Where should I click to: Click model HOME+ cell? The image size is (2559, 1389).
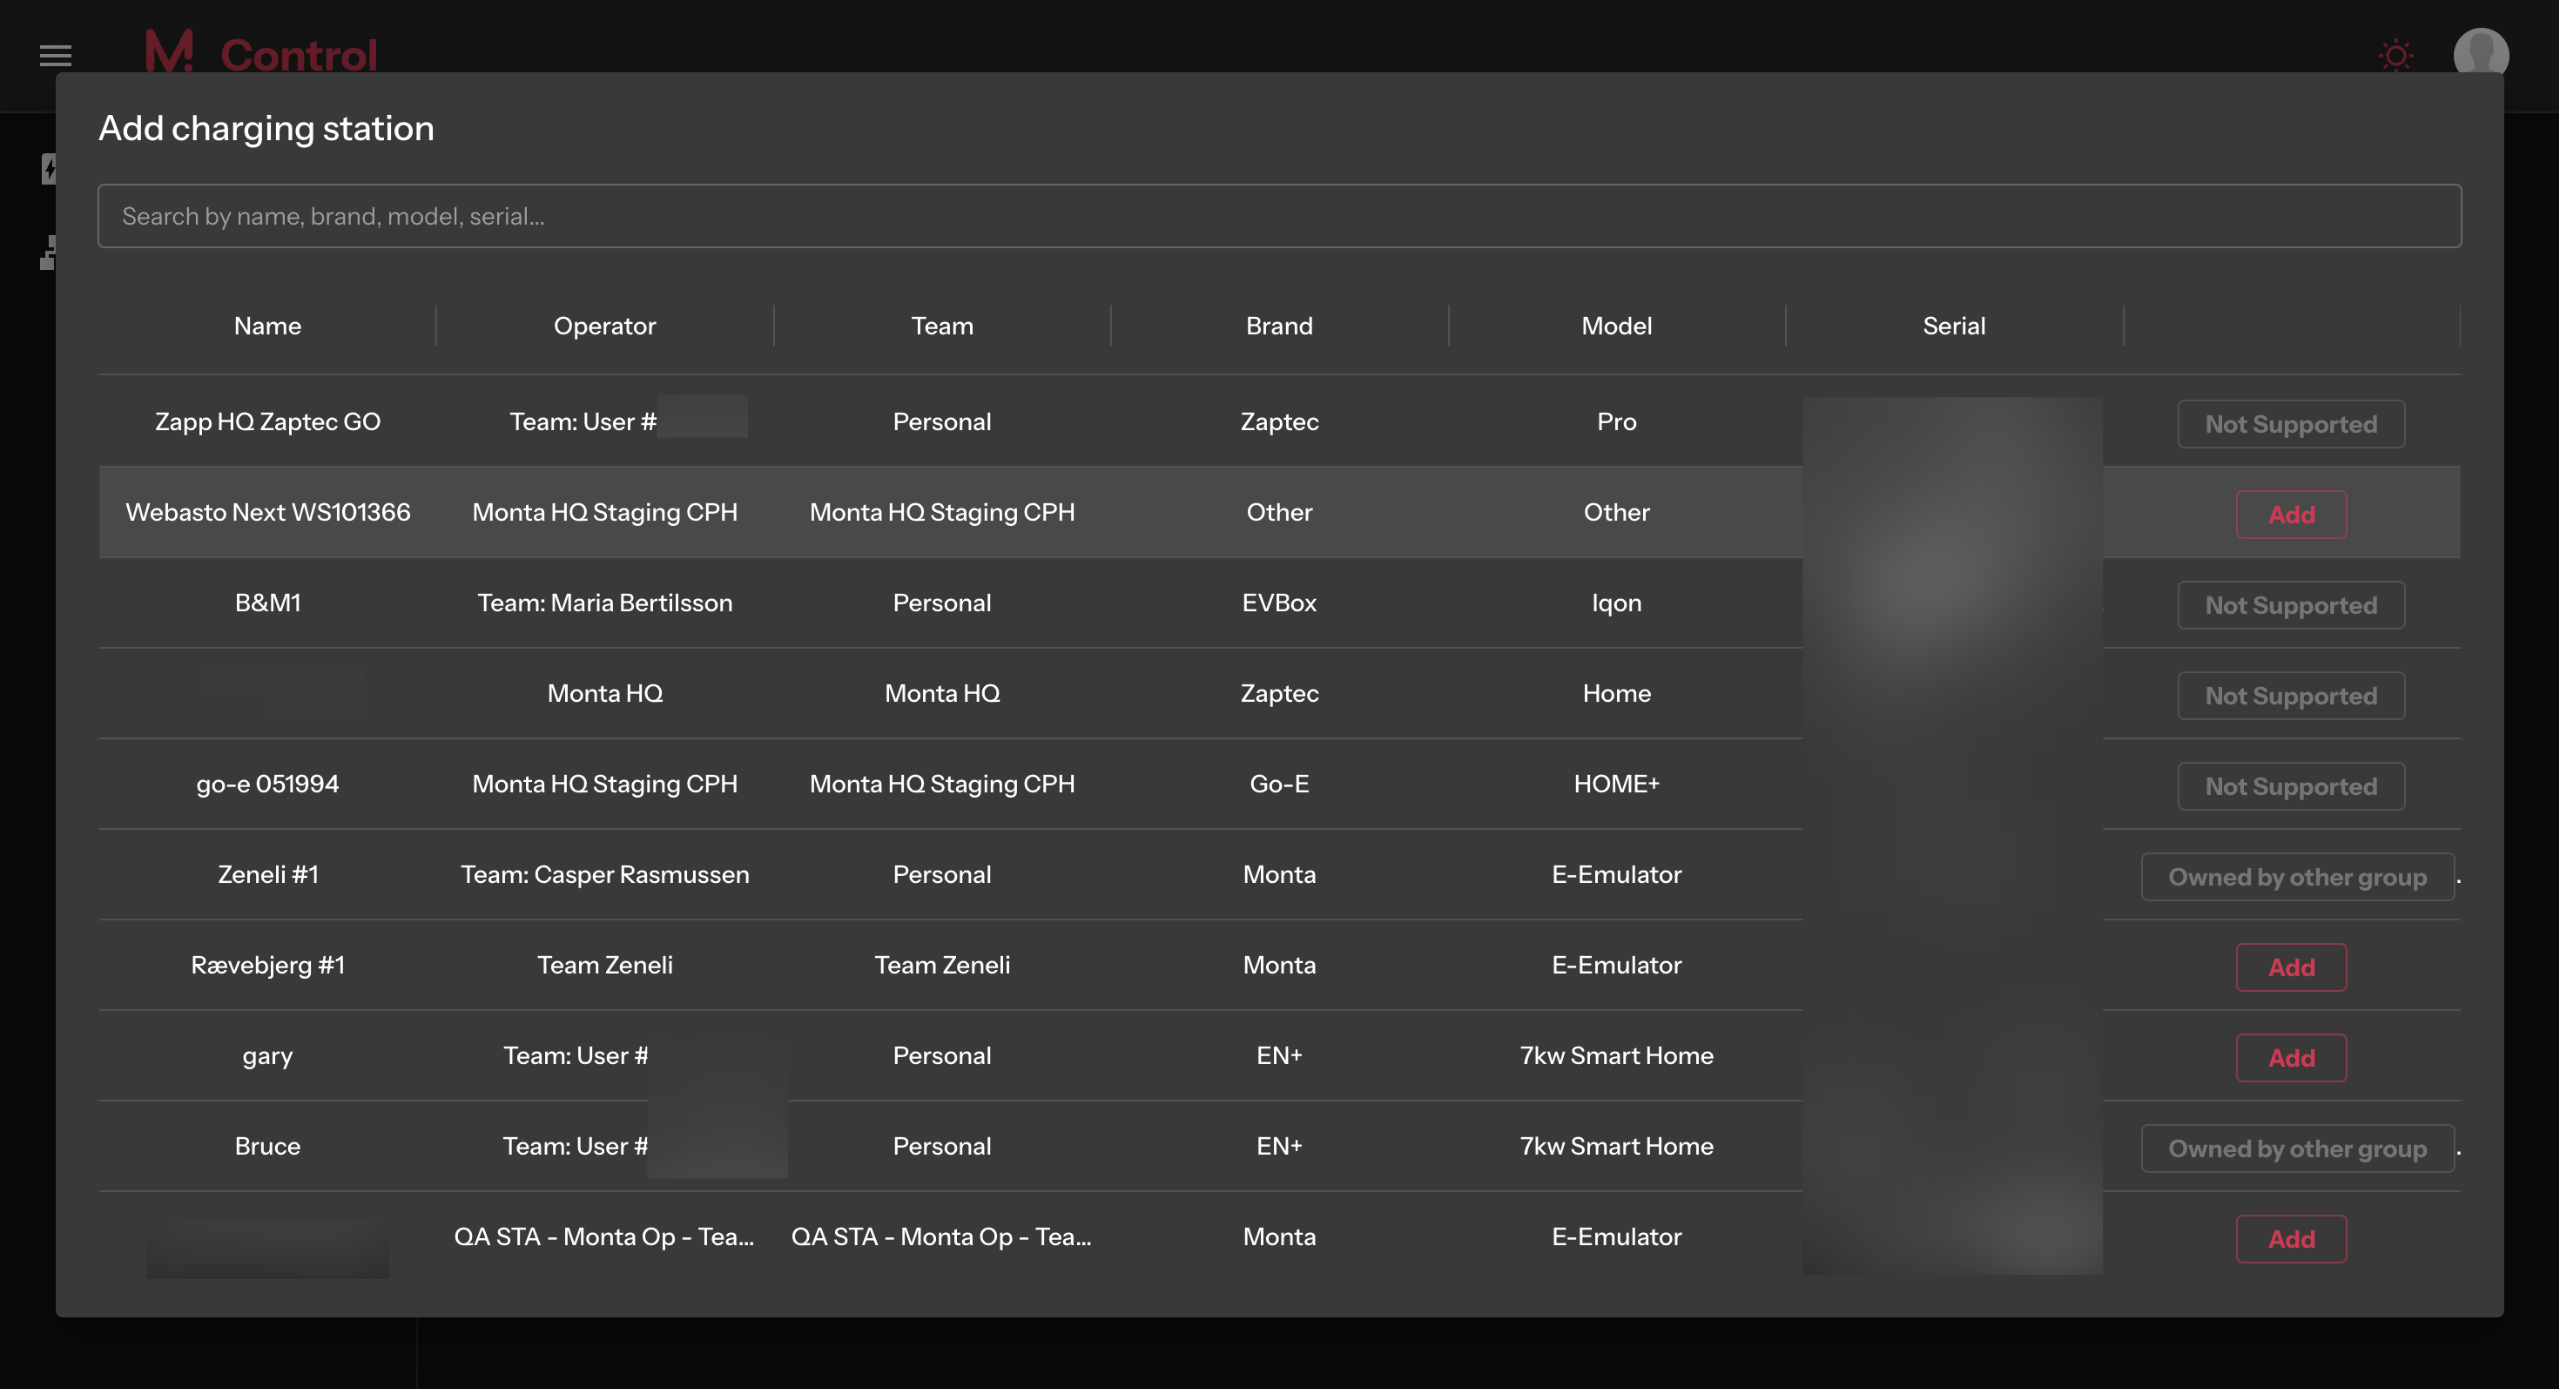point(1616,784)
